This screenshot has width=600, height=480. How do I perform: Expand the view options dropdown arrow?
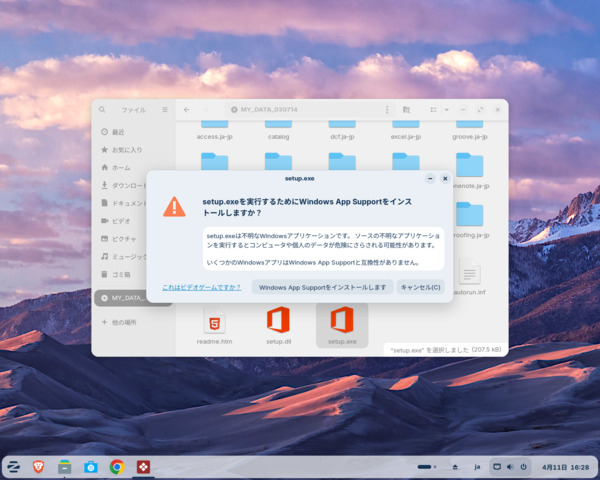tap(446, 109)
